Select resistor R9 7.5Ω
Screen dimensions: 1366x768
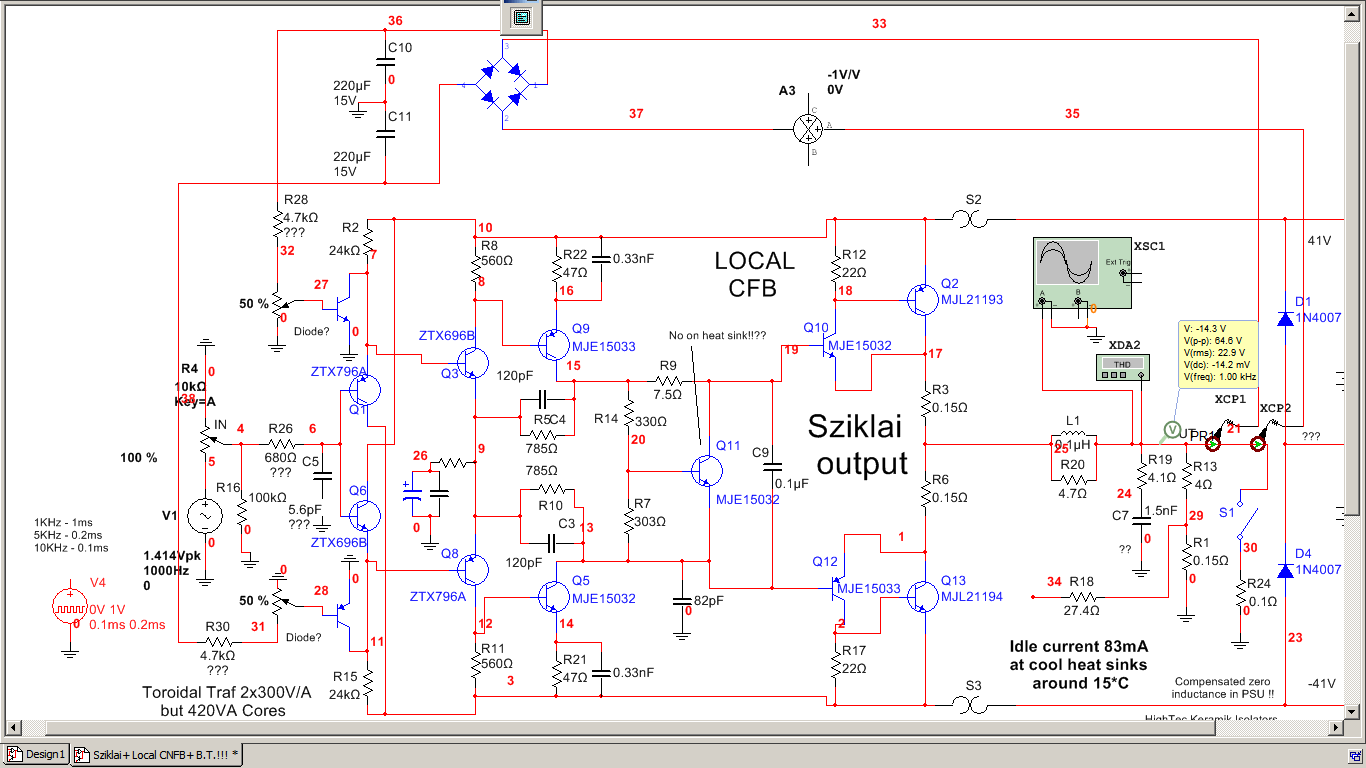[x=668, y=380]
